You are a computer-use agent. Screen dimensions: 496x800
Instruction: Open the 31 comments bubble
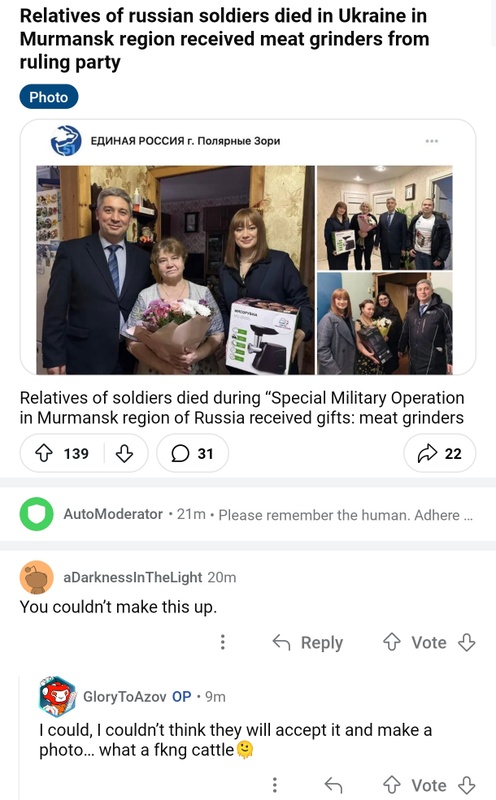[192, 453]
